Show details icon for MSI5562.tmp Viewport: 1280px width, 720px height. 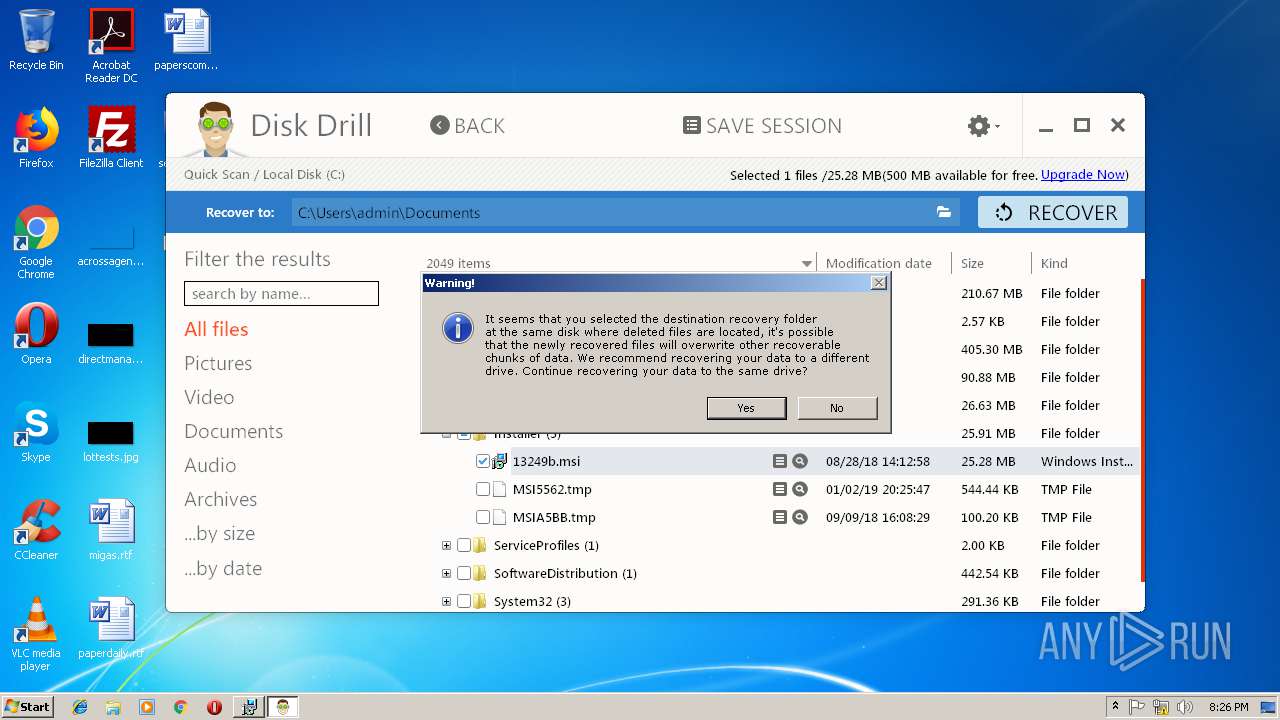pyautogui.click(x=780, y=489)
